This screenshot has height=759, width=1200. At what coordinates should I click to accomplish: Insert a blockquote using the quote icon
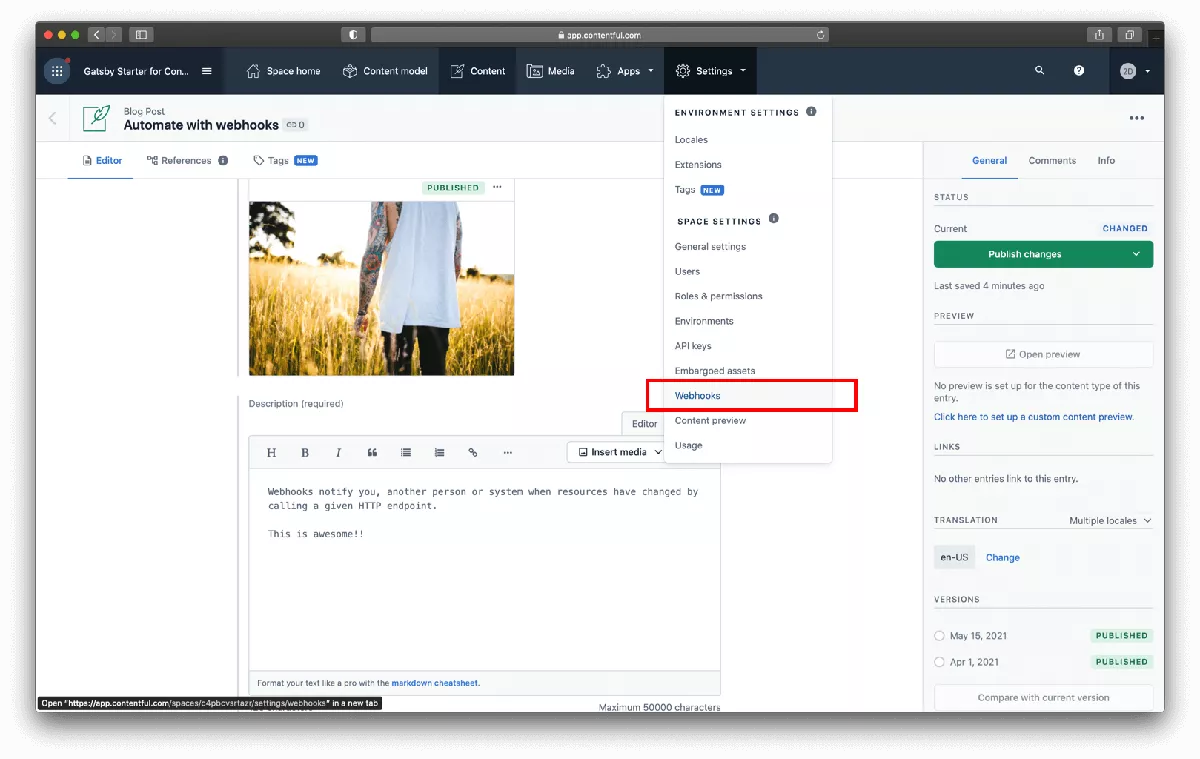[x=372, y=452]
